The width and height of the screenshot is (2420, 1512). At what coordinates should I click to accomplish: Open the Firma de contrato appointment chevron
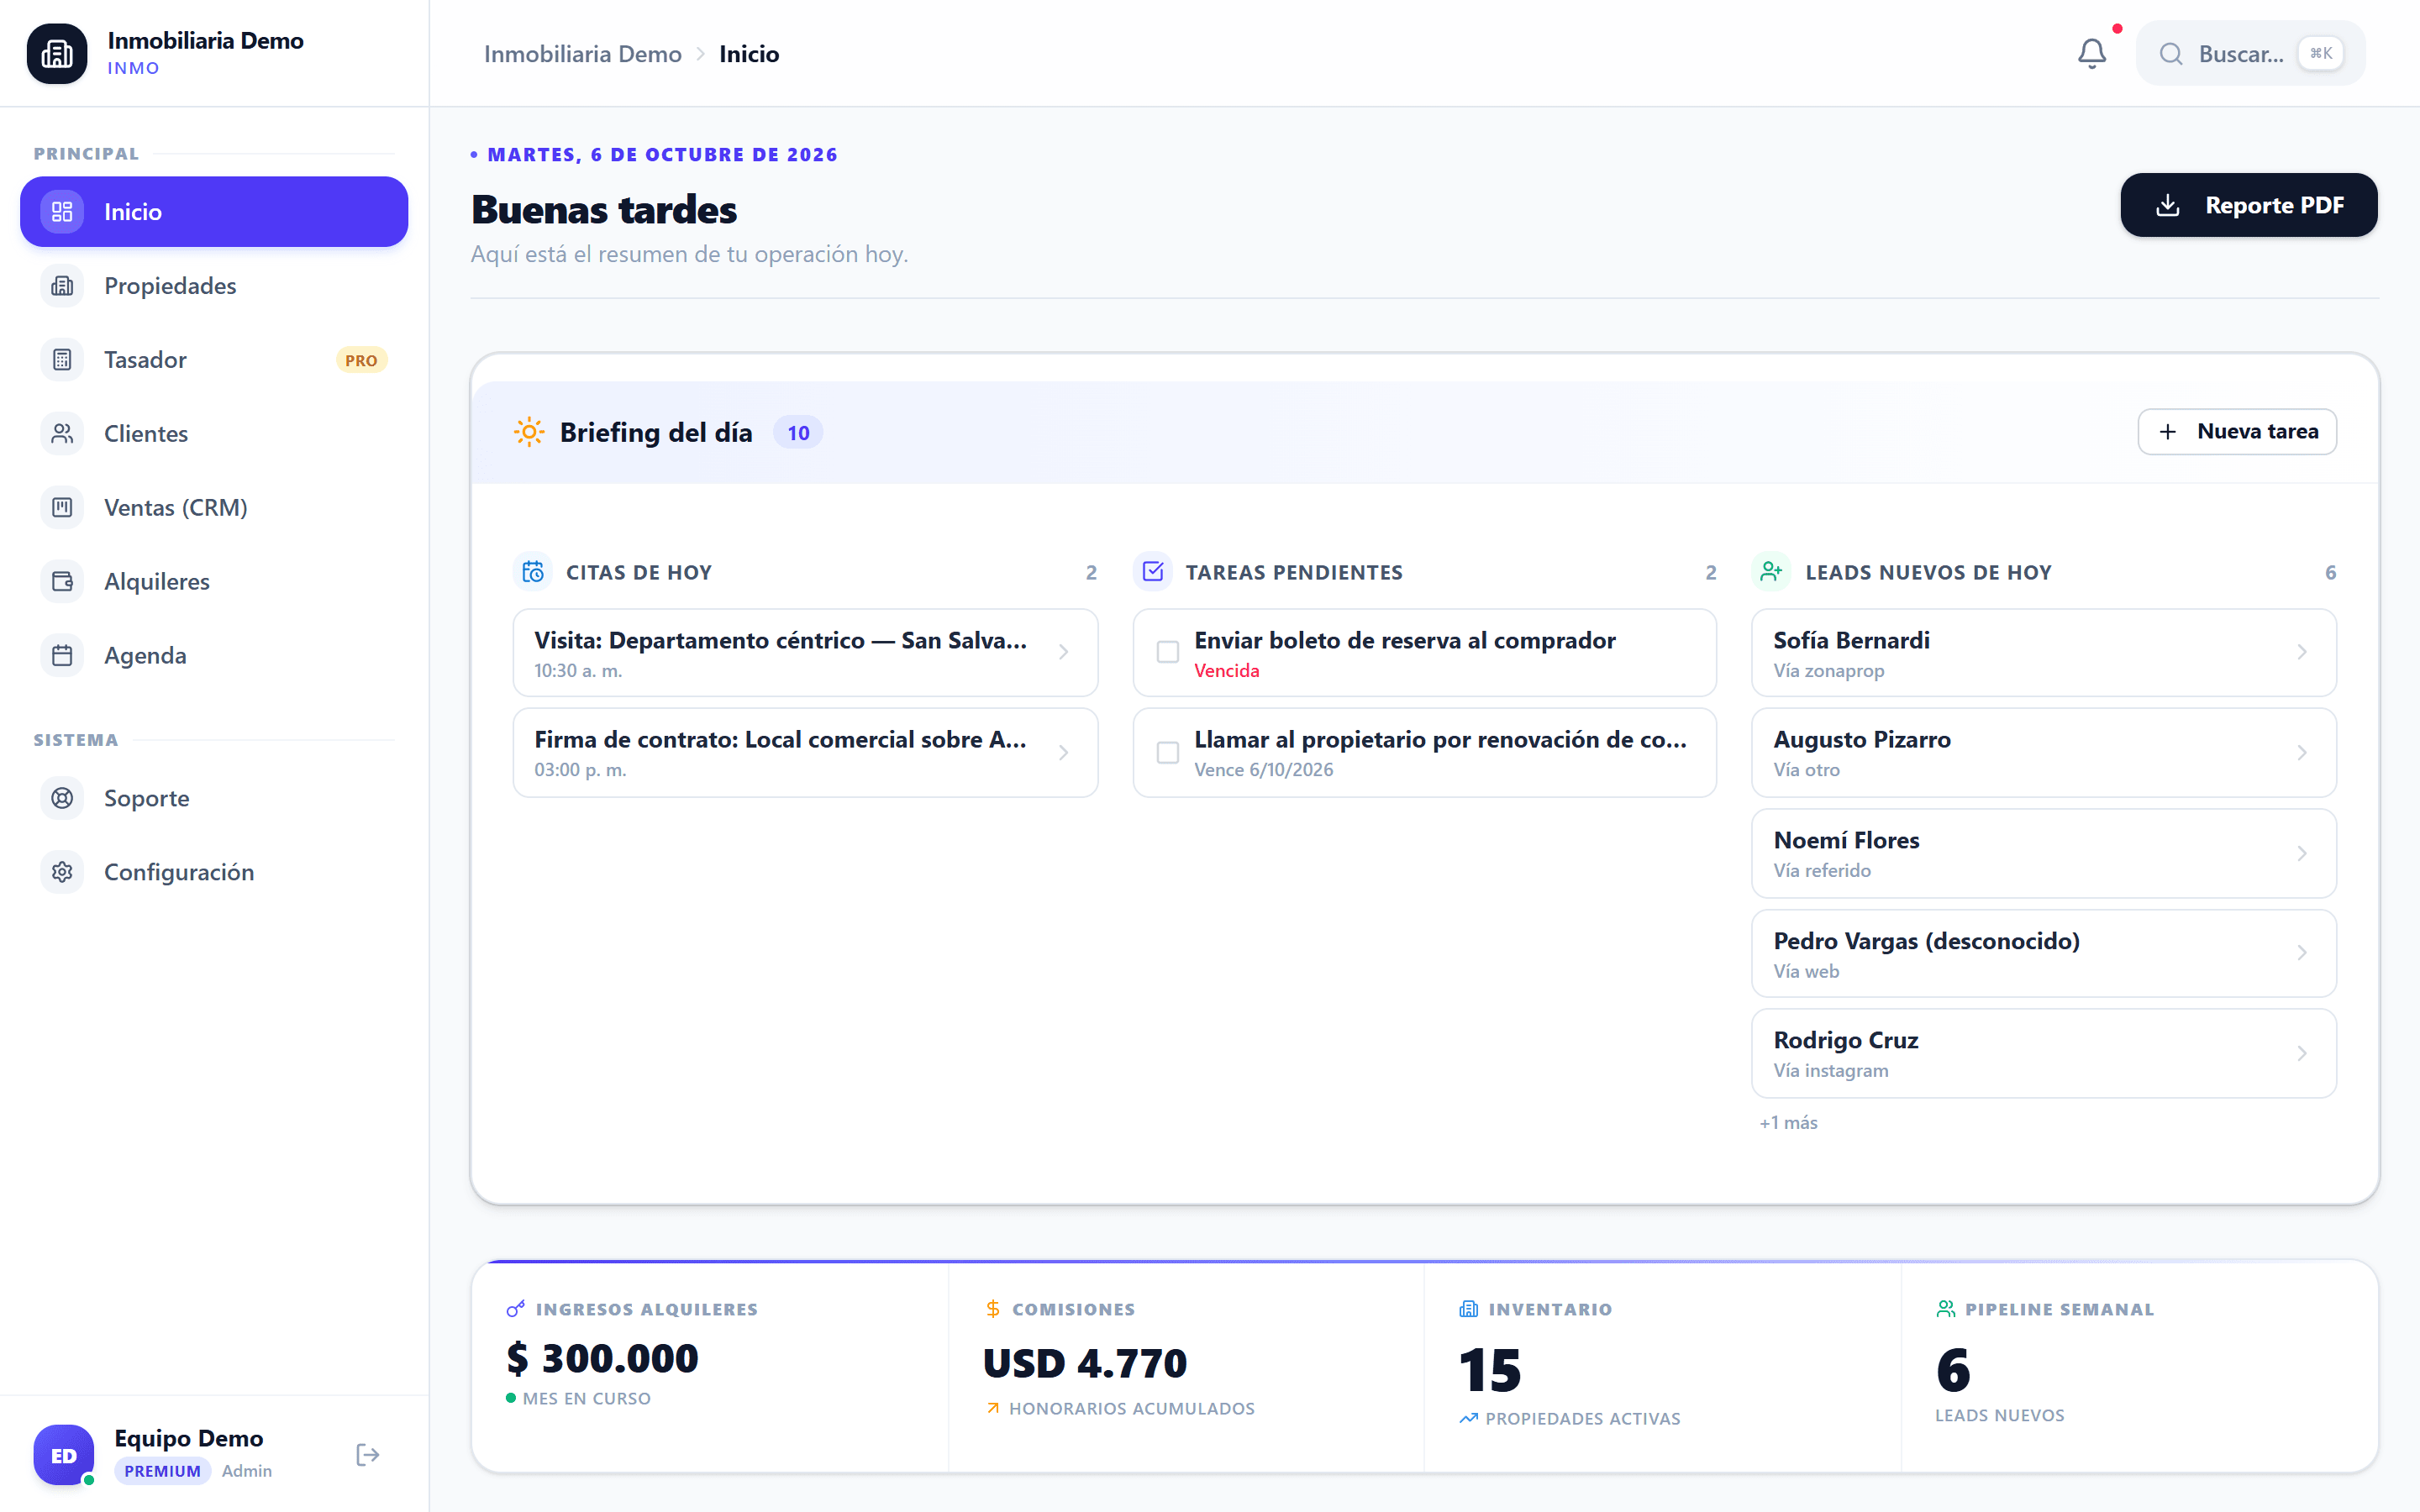coord(1063,752)
